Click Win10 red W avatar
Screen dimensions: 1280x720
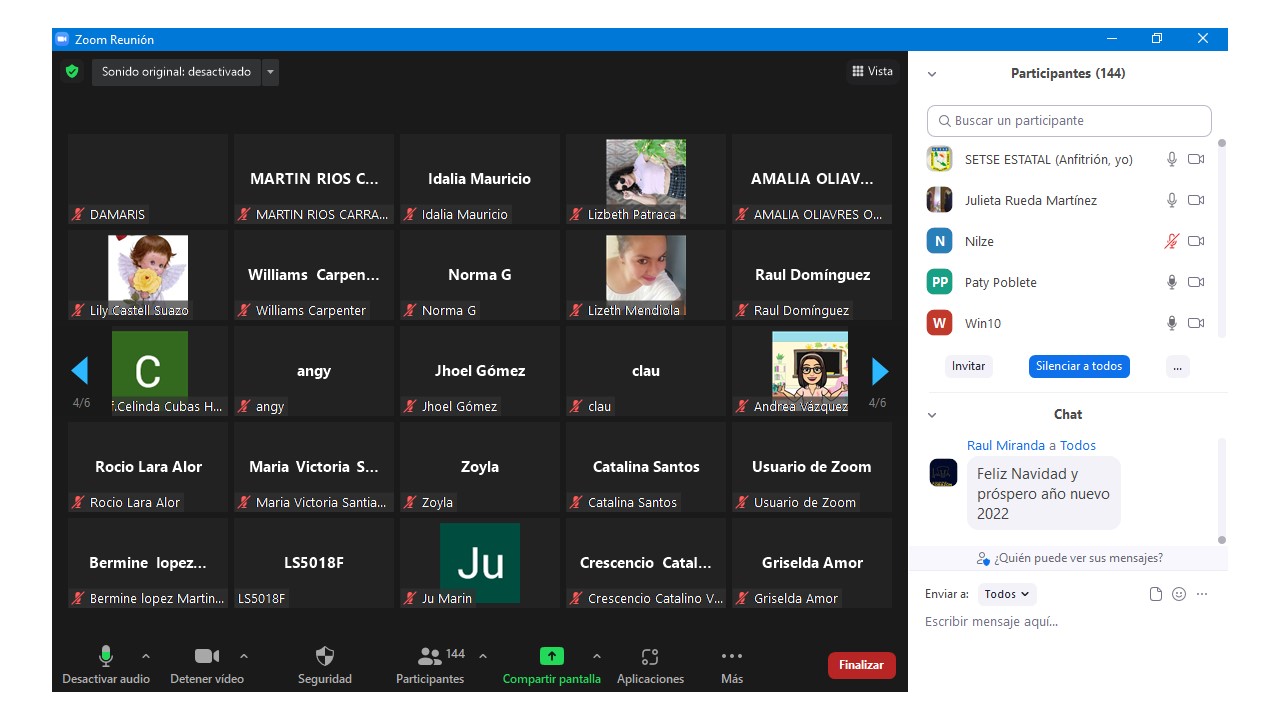click(x=939, y=323)
